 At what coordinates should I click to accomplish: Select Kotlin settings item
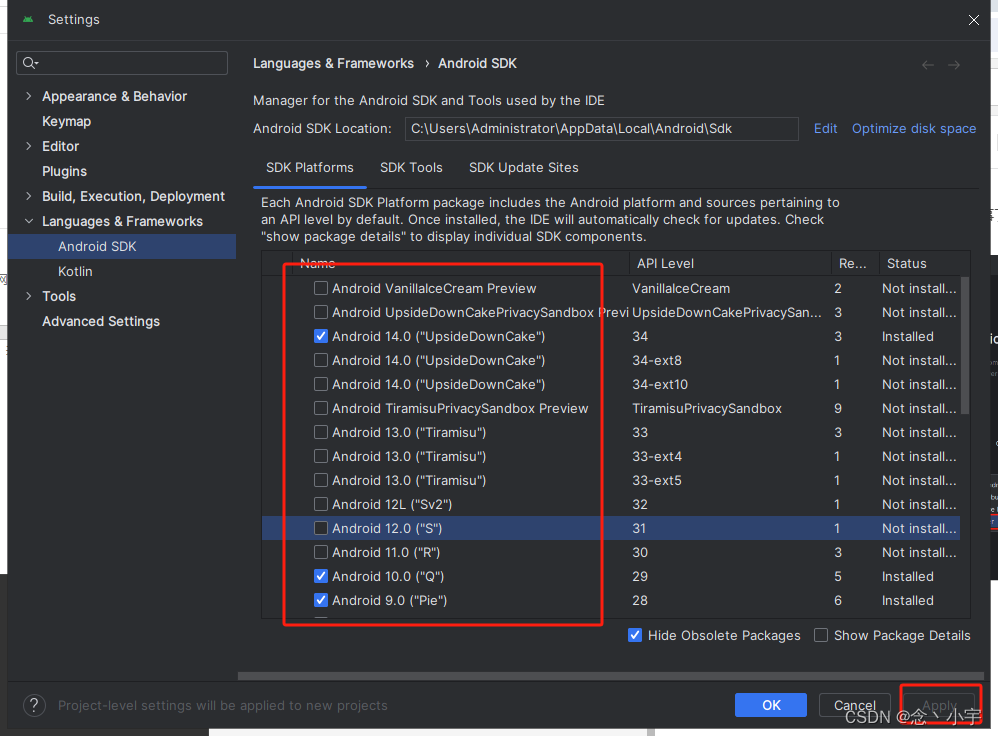[75, 271]
